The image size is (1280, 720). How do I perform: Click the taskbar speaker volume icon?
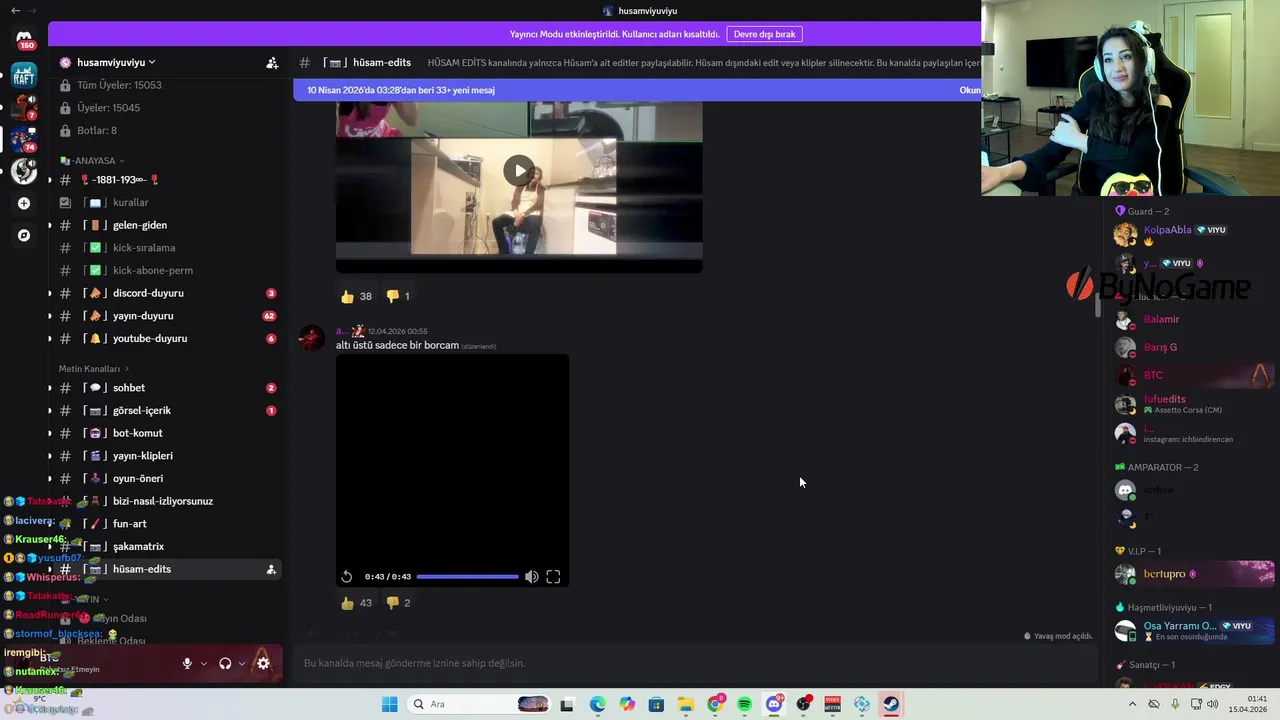1212,704
